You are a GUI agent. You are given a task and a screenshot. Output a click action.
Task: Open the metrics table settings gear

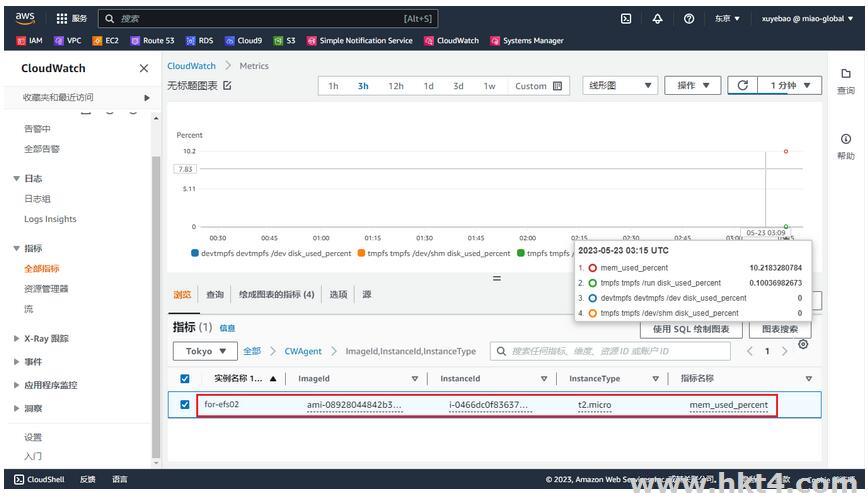[803, 344]
